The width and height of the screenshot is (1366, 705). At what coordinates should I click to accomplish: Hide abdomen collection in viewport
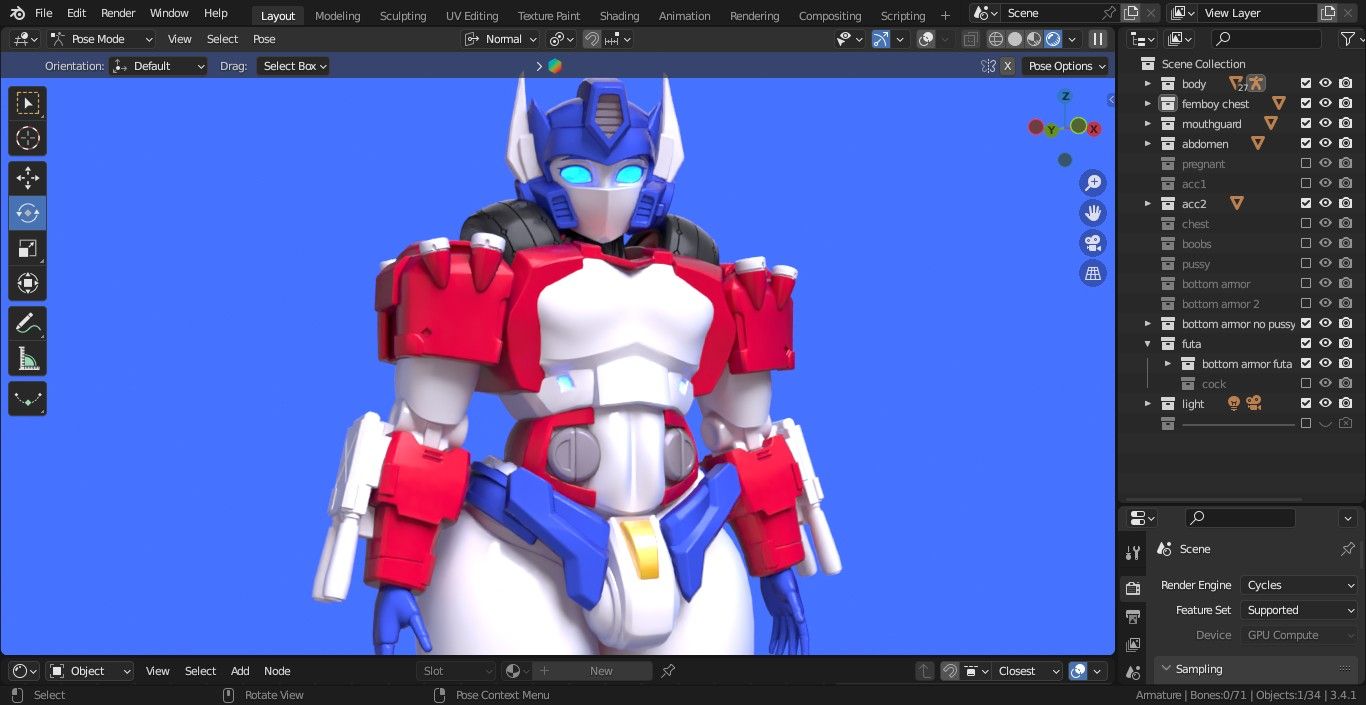click(x=1325, y=144)
